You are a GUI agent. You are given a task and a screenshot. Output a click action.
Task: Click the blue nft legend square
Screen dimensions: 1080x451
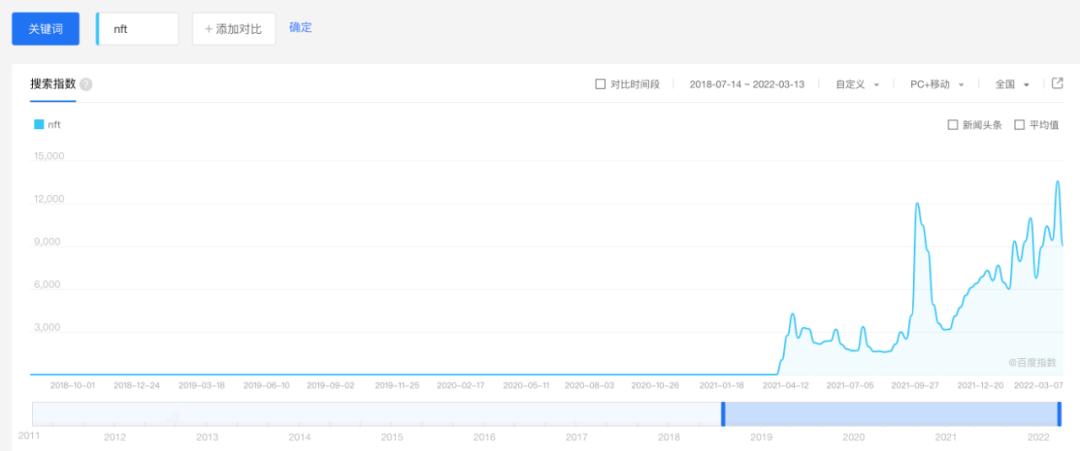(x=39, y=125)
